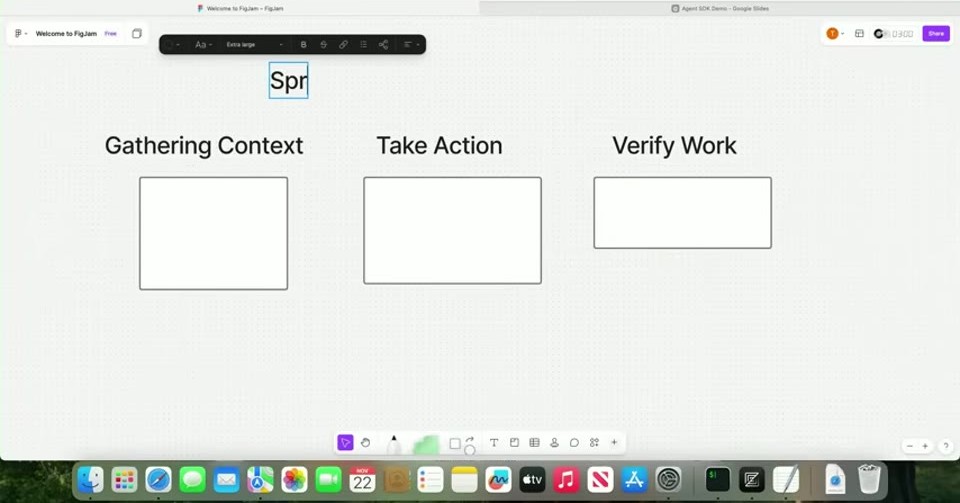960x503 pixels.
Task: Toggle strikethrough text formatting
Action: click(323, 45)
